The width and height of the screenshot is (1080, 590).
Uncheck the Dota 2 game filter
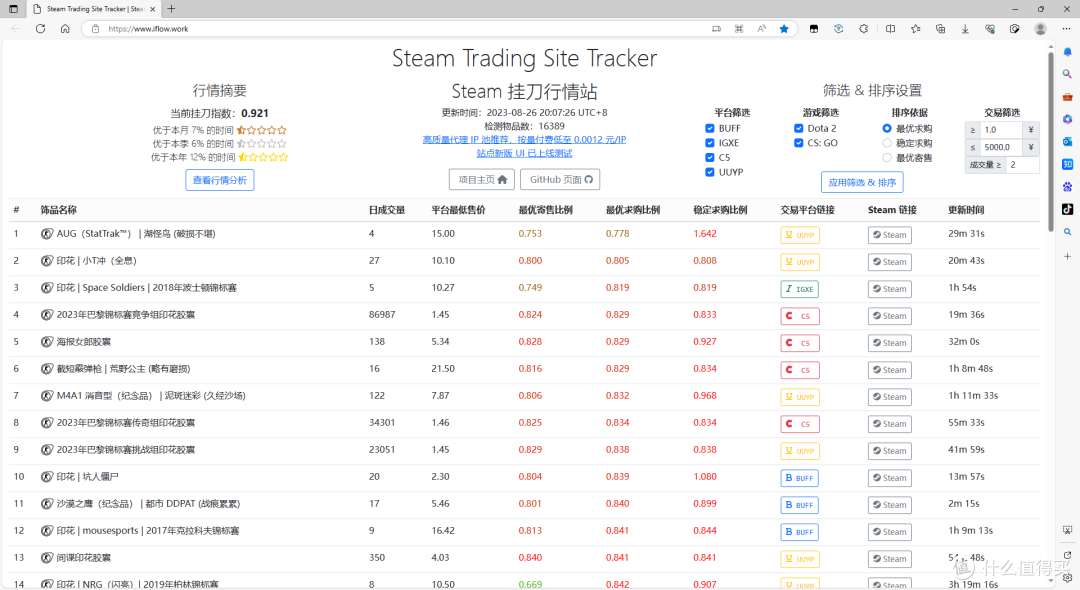(798, 128)
